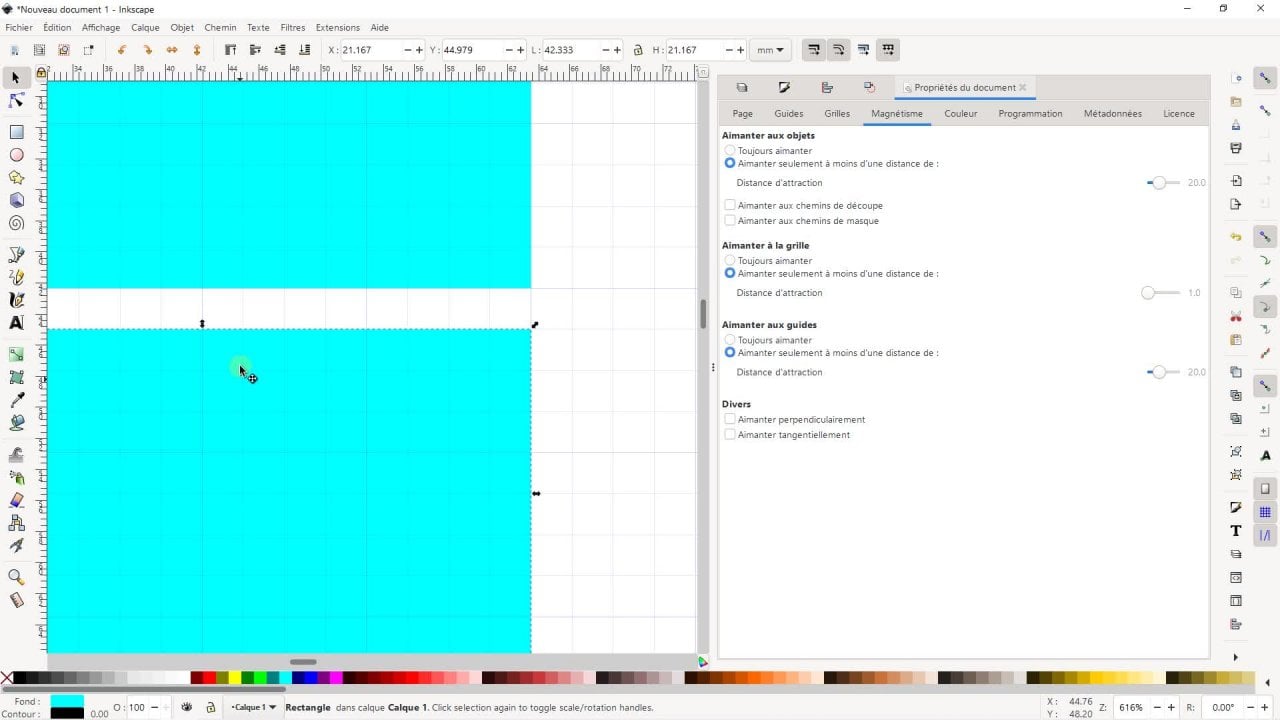Click the Star and polygon tool
The width and height of the screenshot is (1280, 720).
[16, 178]
